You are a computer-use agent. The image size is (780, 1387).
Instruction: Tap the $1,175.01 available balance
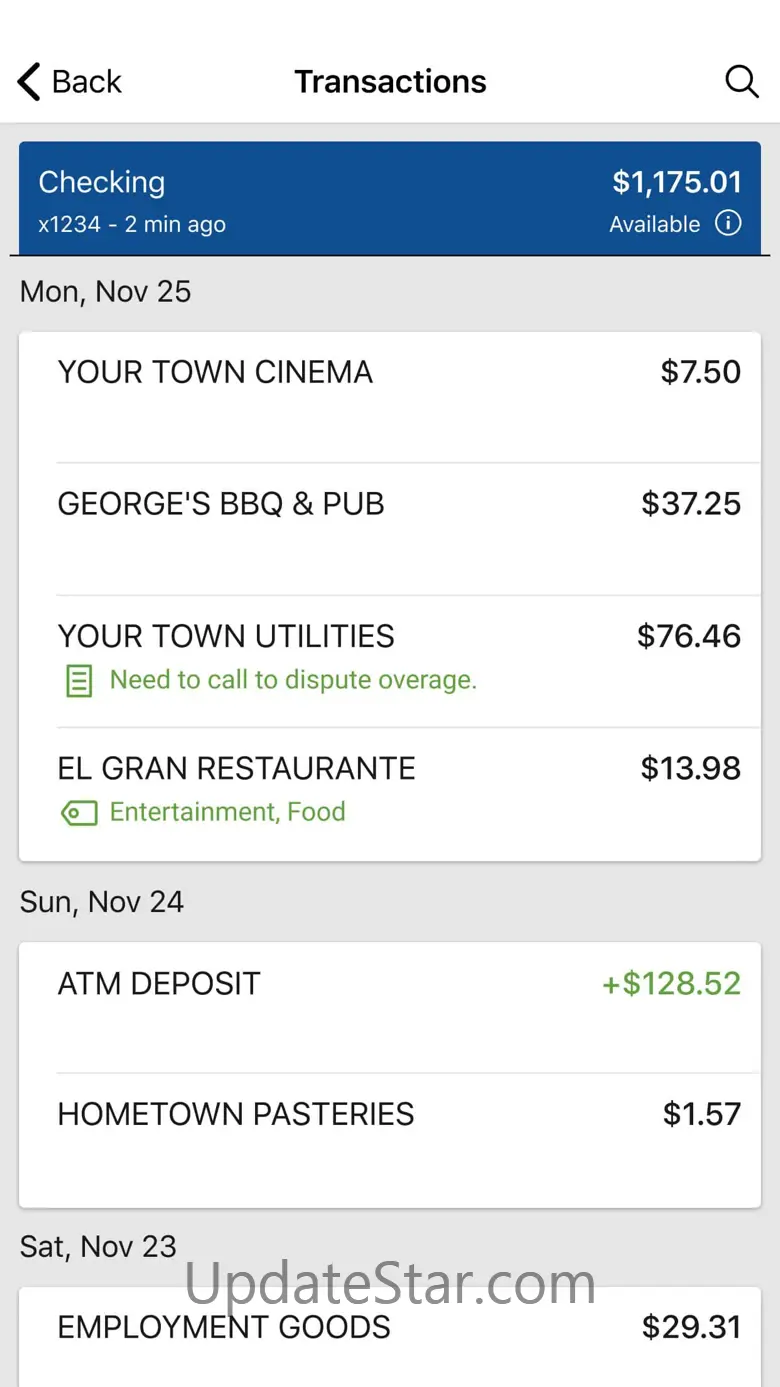pos(677,182)
